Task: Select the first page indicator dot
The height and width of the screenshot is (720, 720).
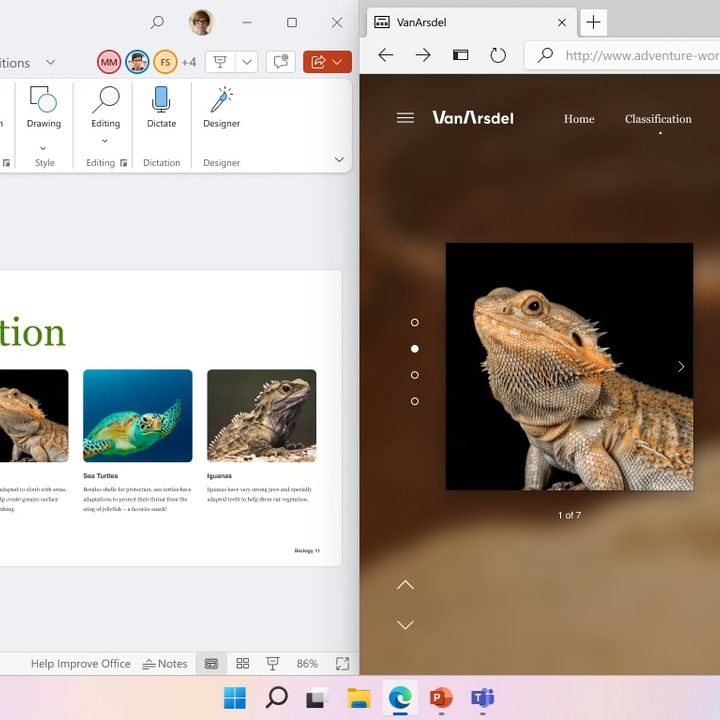Action: [415, 323]
